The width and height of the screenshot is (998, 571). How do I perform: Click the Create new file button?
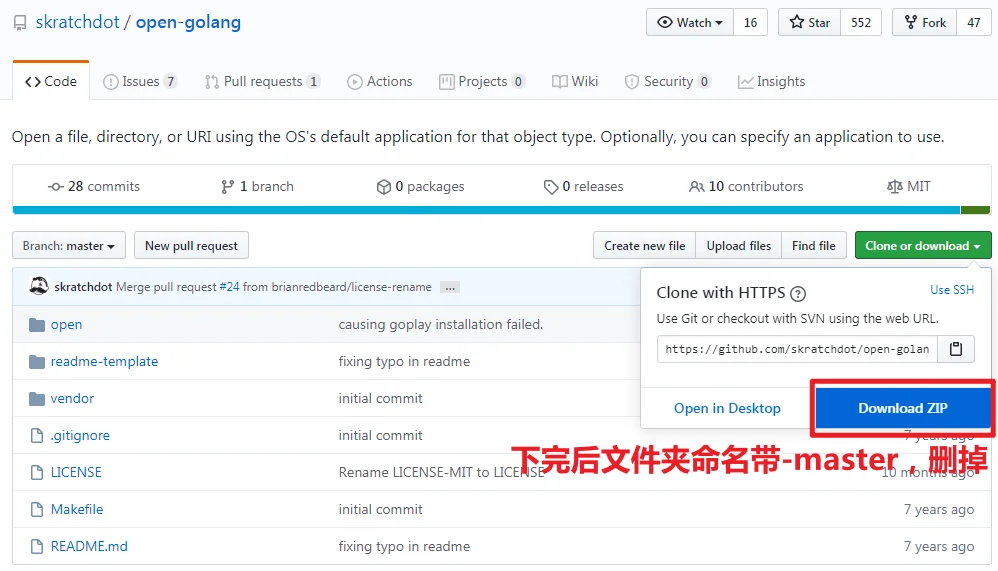click(645, 246)
